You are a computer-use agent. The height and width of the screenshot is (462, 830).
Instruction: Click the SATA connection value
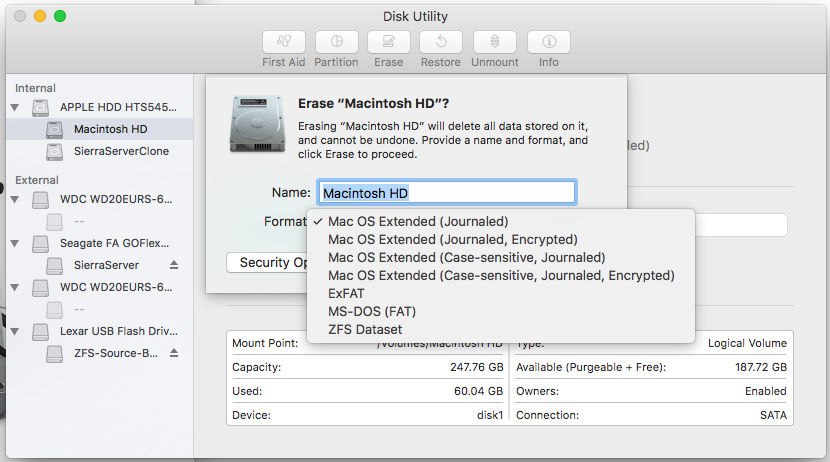coord(773,415)
